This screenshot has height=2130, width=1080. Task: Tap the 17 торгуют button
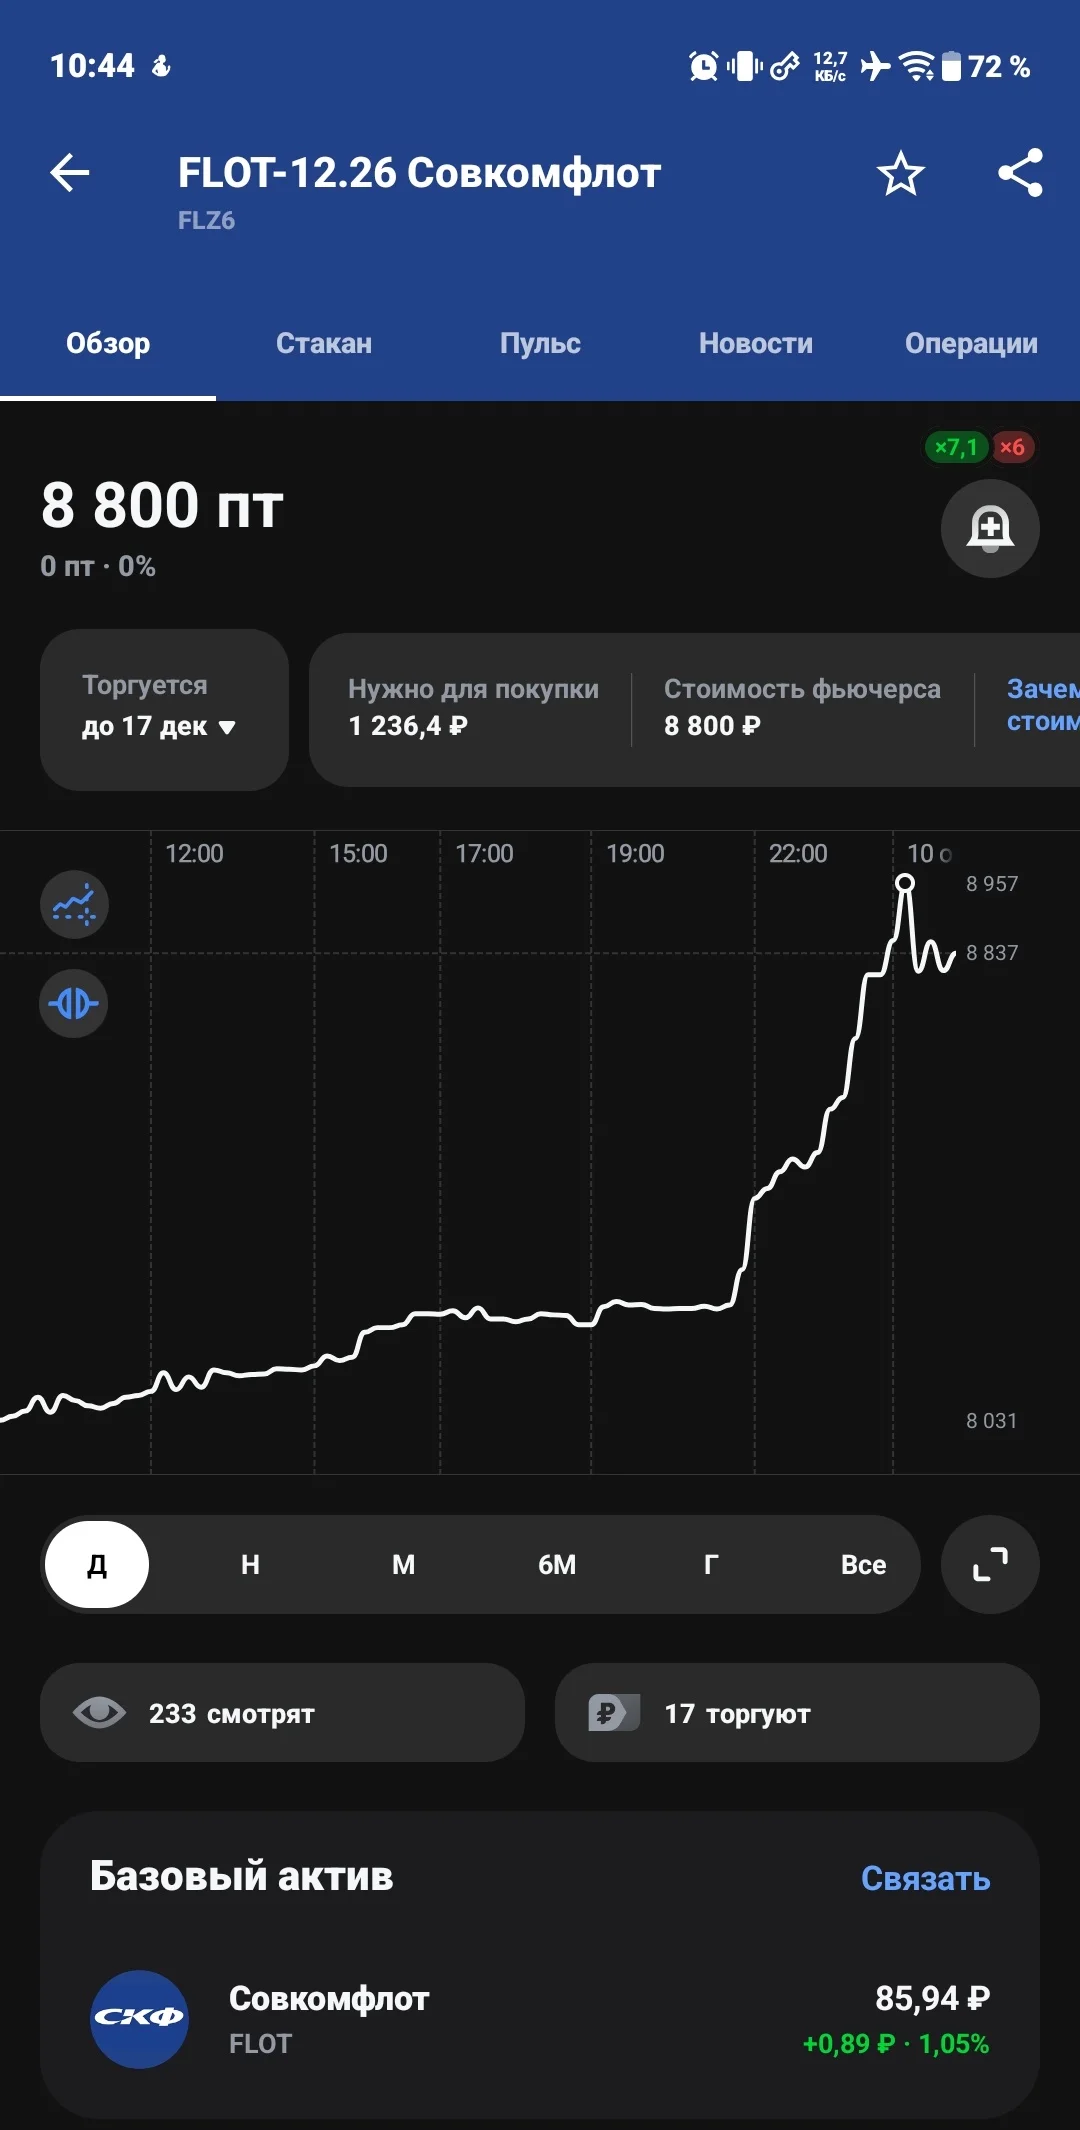[797, 1713]
